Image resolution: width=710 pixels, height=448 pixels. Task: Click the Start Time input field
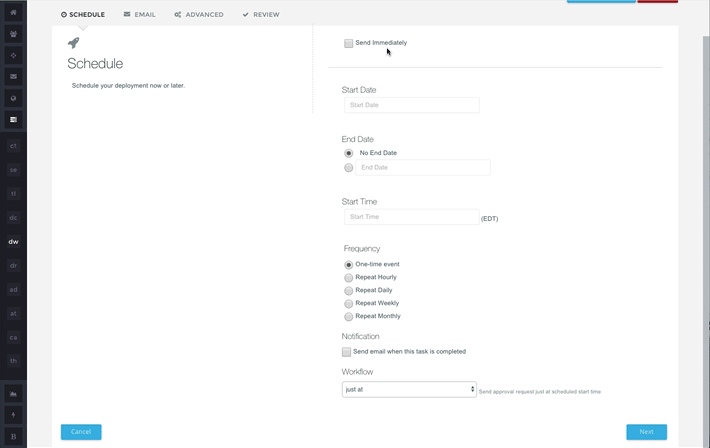pos(411,217)
